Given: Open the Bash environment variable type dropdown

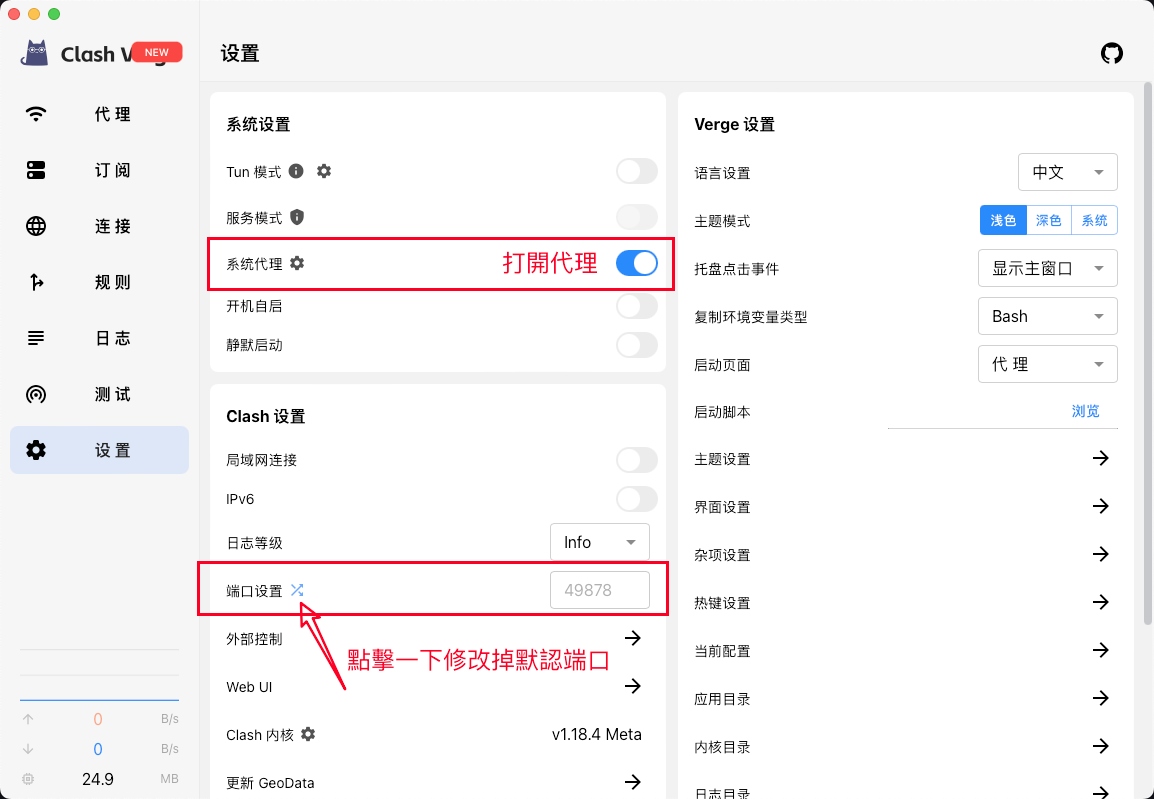Looking at the screenshot, I should 1047,316.
